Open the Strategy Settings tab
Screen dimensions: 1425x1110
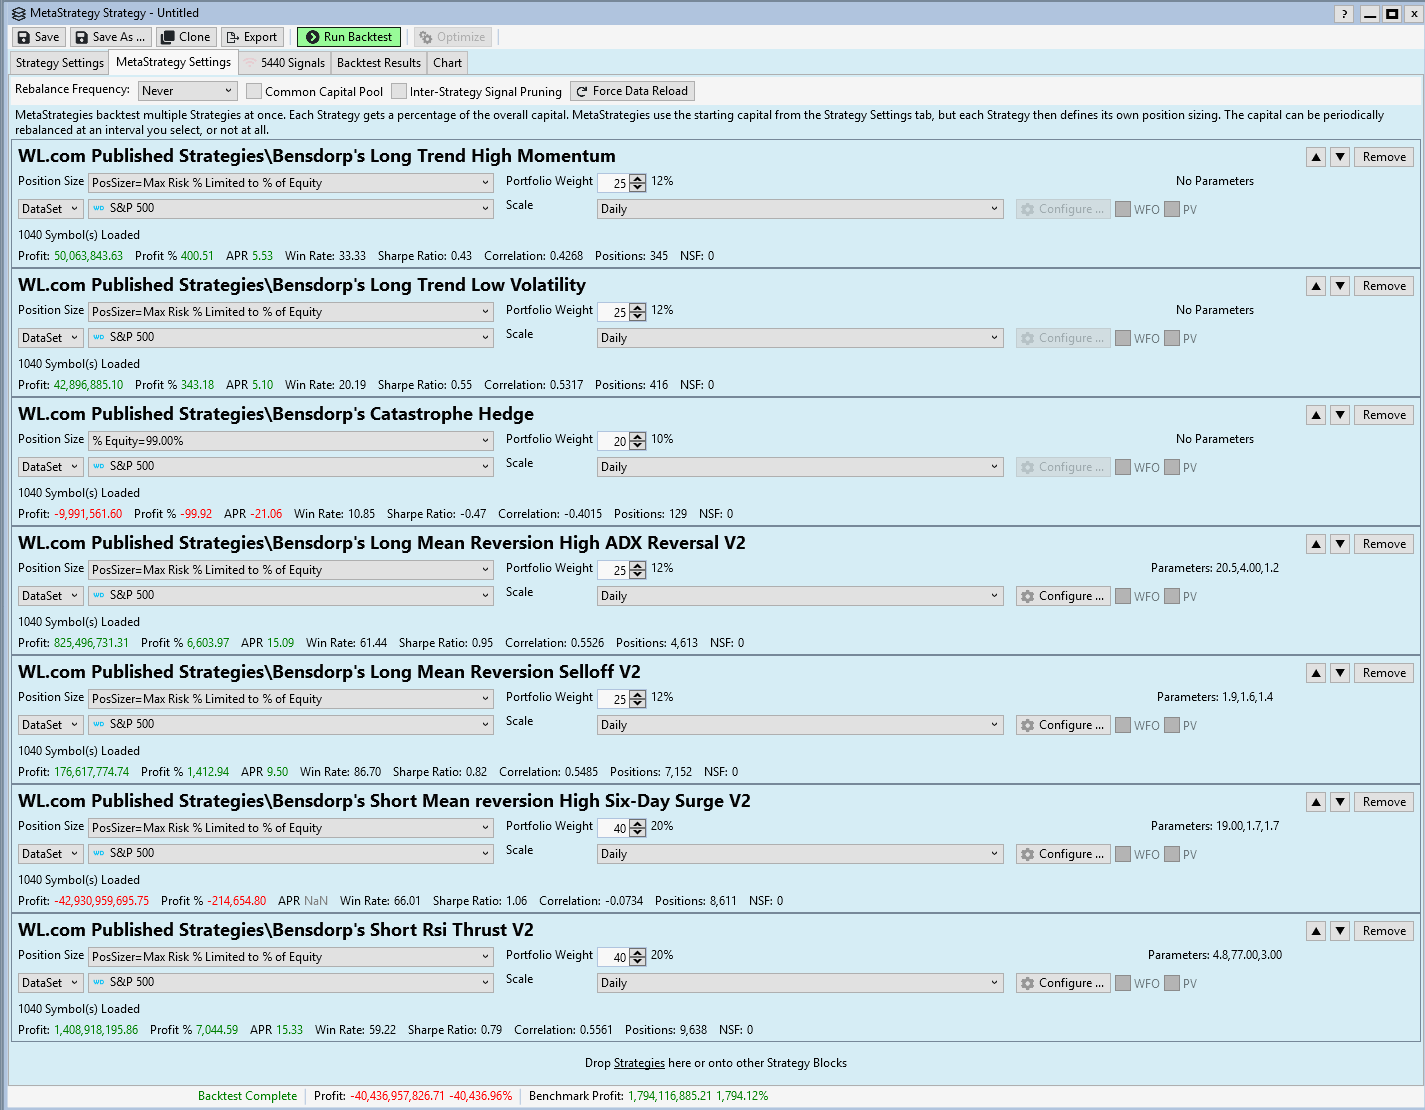[x=60, y=63]
